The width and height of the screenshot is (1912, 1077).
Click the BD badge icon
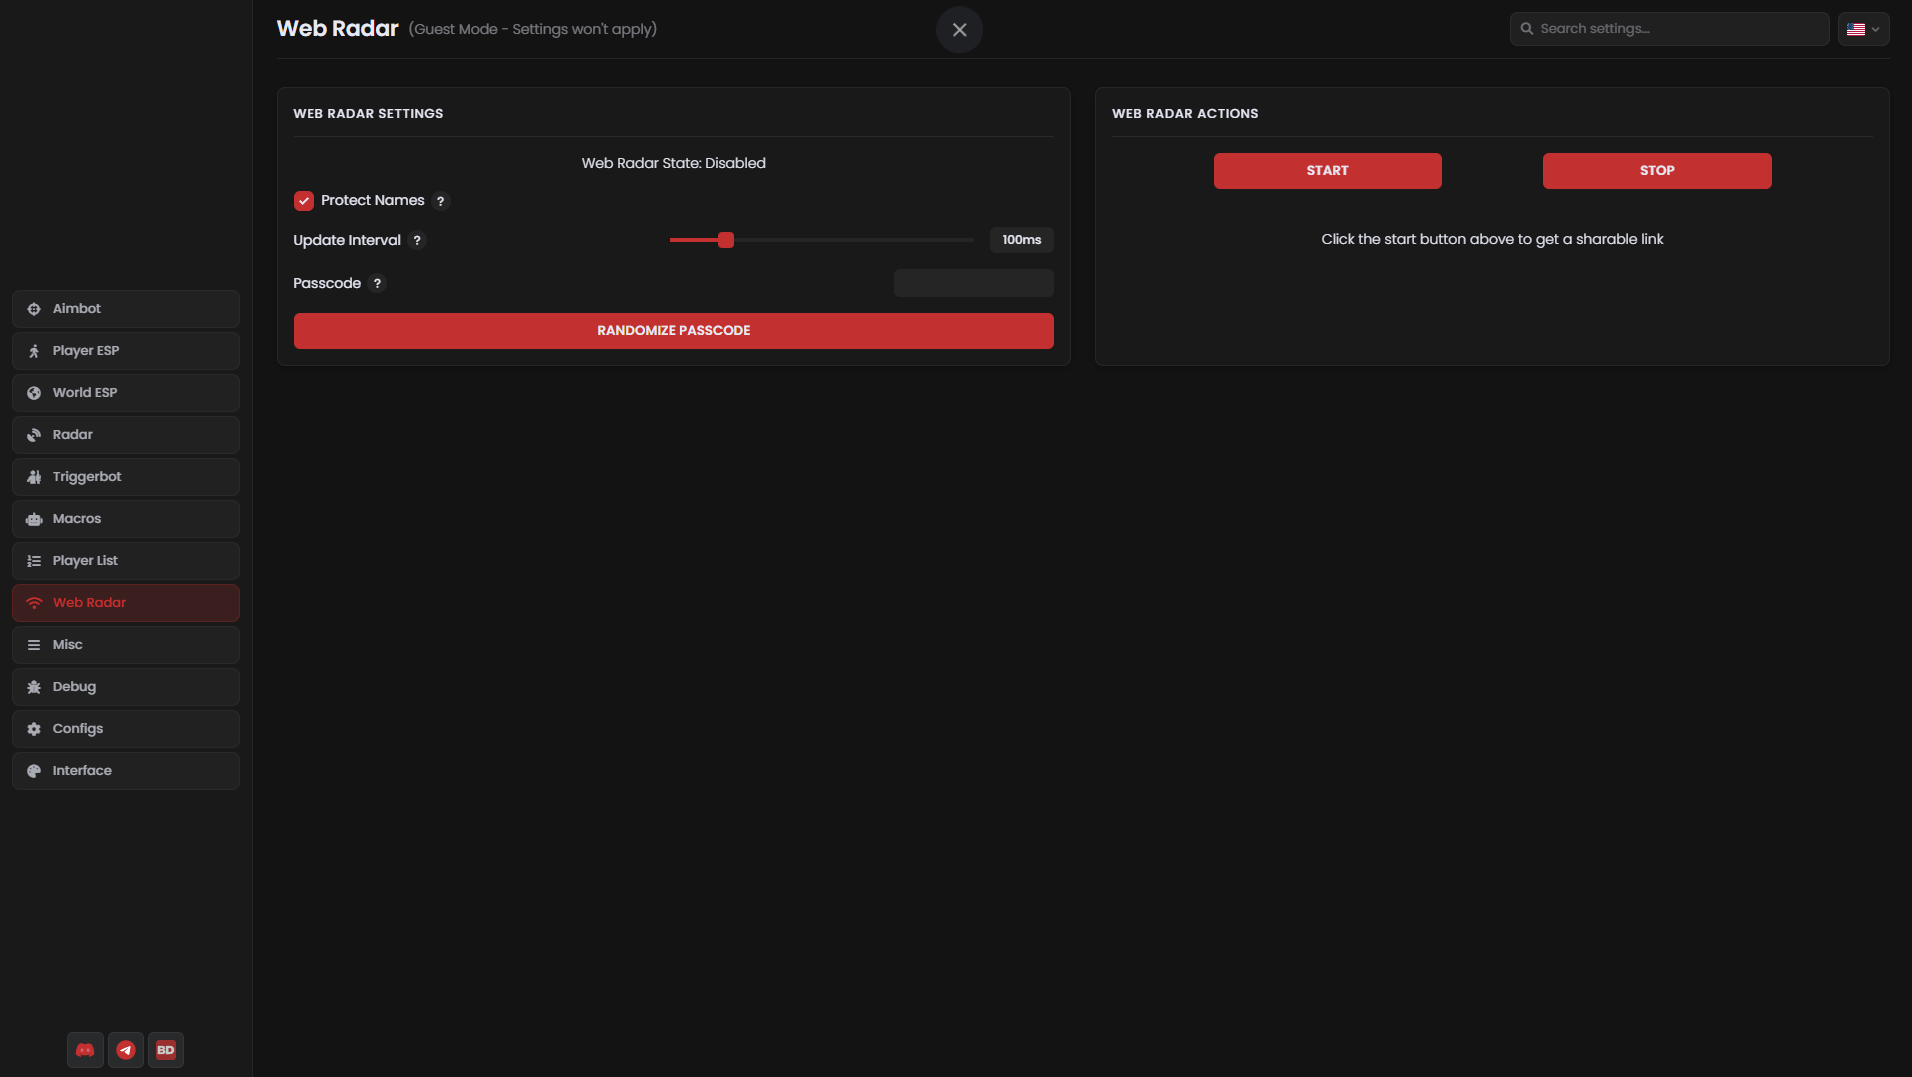point(166,1050)
